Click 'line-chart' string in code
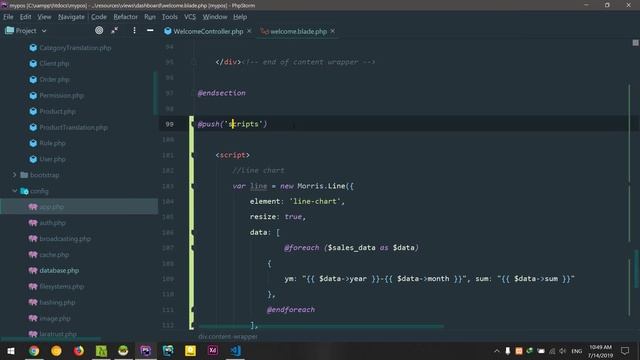 pyautogui.click(x=316, y=201)
